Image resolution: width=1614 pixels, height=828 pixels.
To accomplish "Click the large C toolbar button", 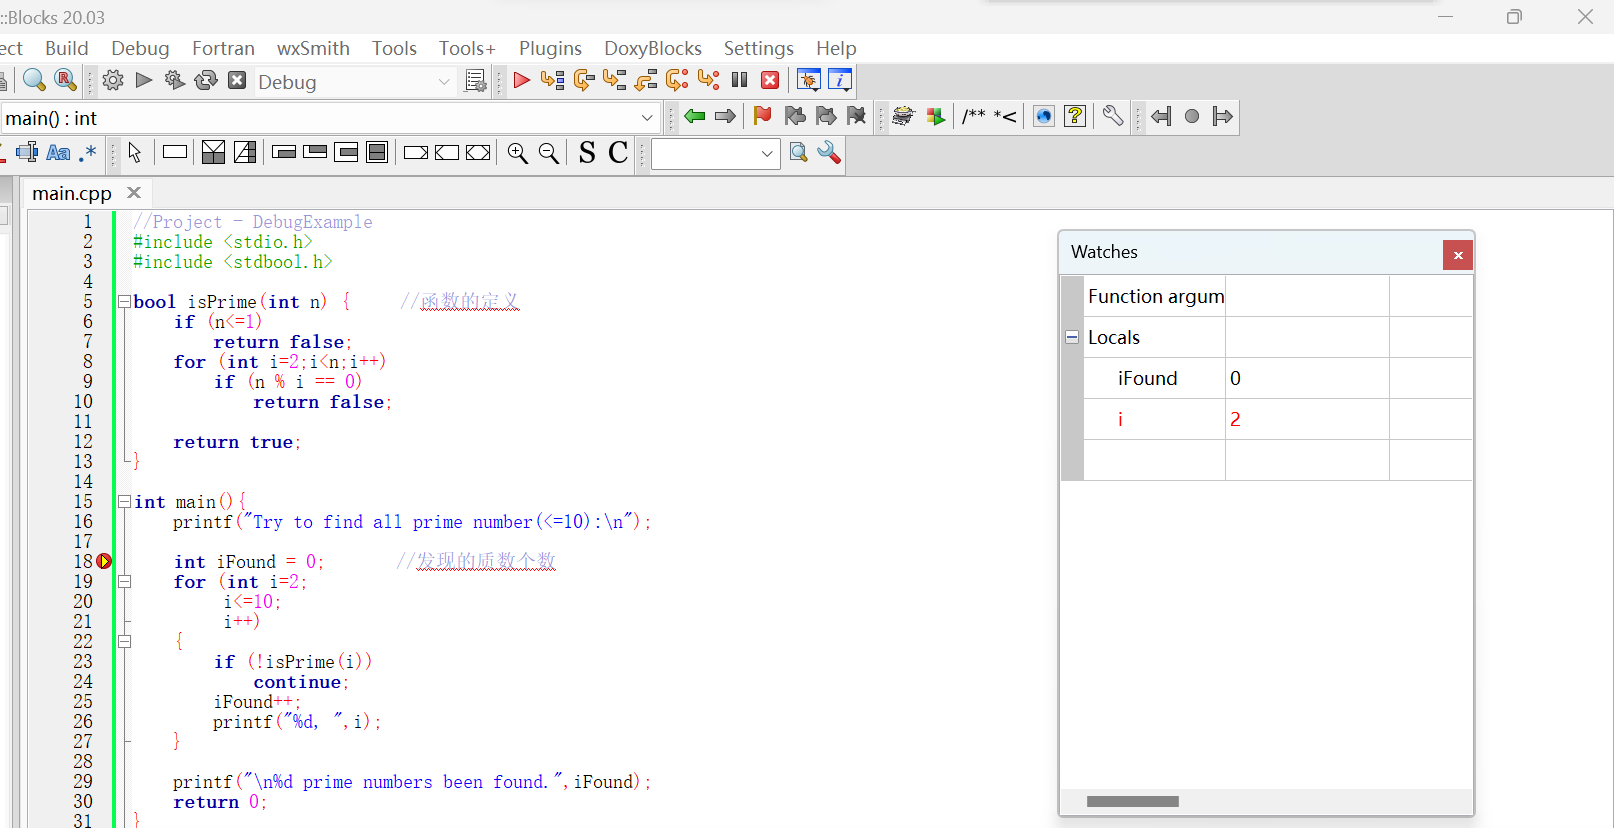I will (618, 152).
